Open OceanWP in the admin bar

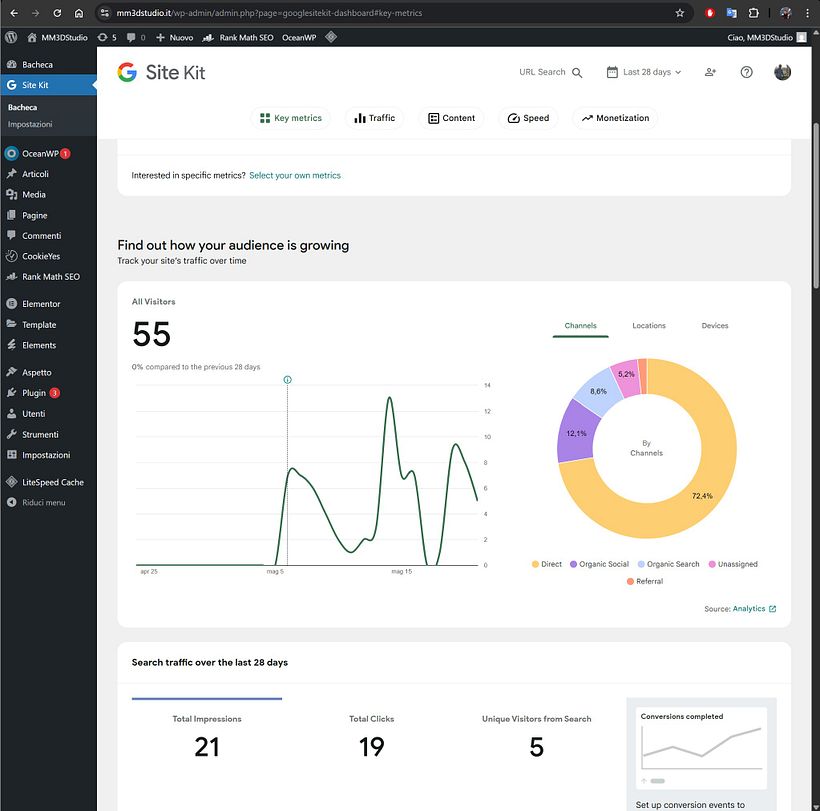[299, 37]
